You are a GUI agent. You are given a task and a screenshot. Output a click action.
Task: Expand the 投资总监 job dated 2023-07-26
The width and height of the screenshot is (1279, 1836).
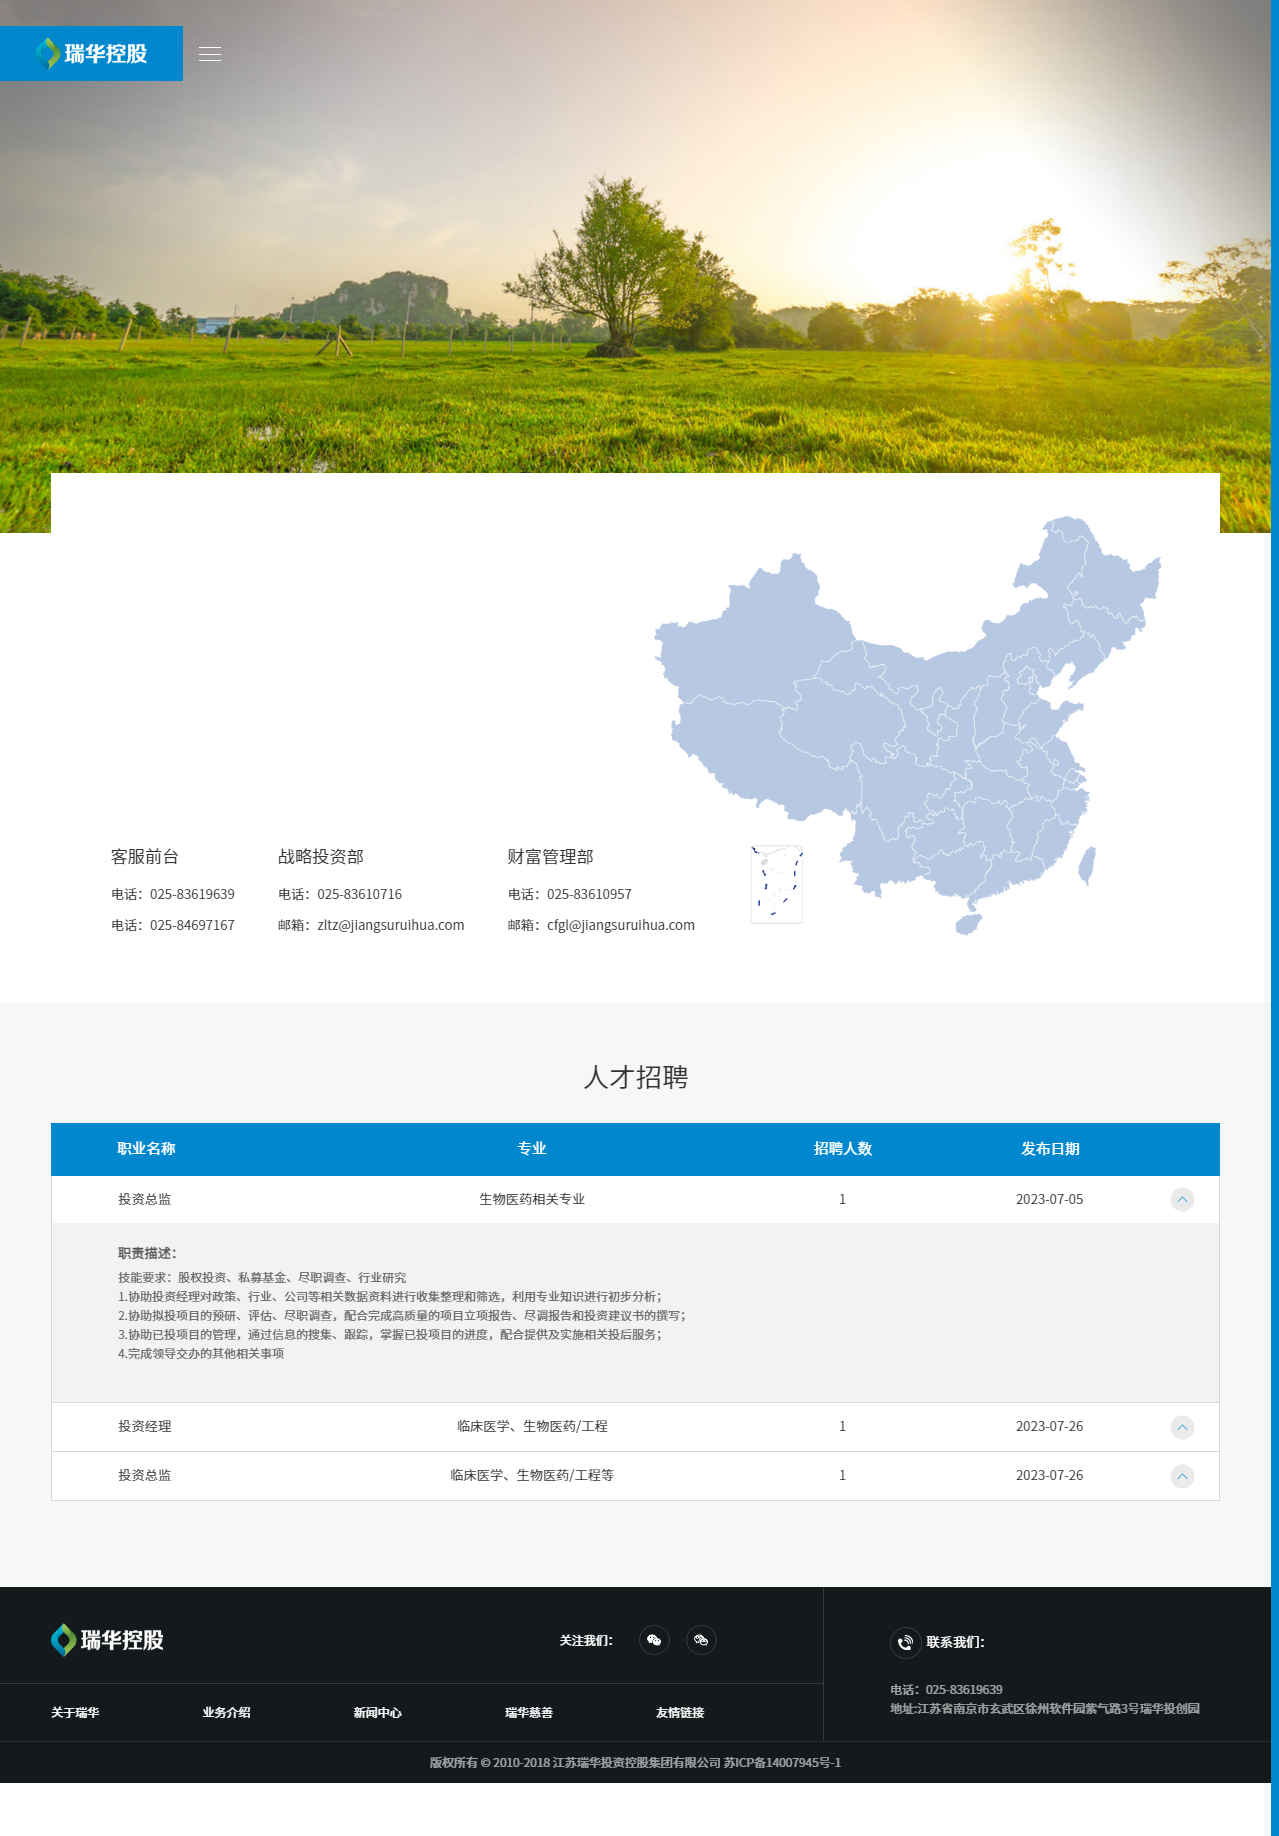tap(1182, 1476)
